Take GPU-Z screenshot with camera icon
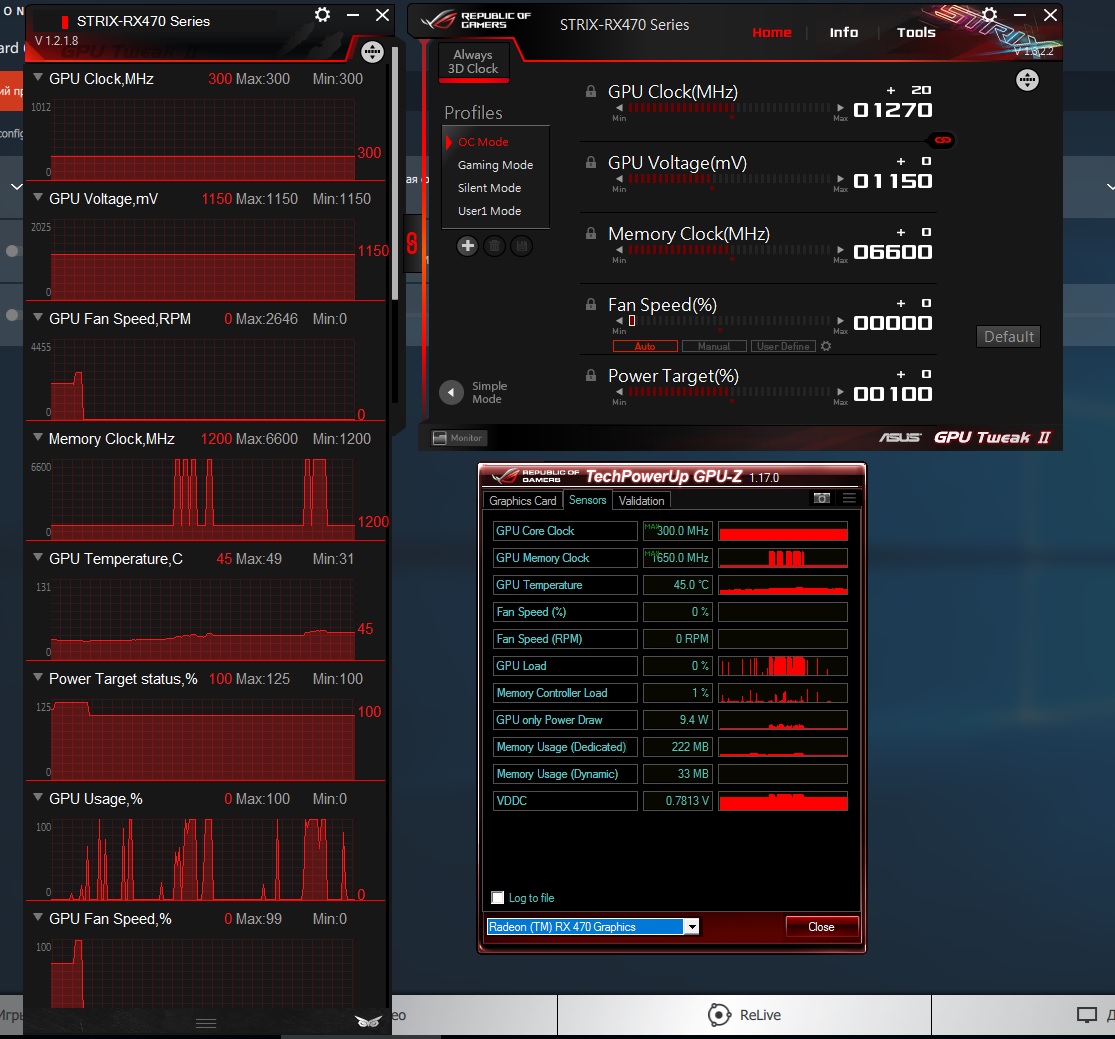Screen dimensions: 1115x1039 click(821, 499)
